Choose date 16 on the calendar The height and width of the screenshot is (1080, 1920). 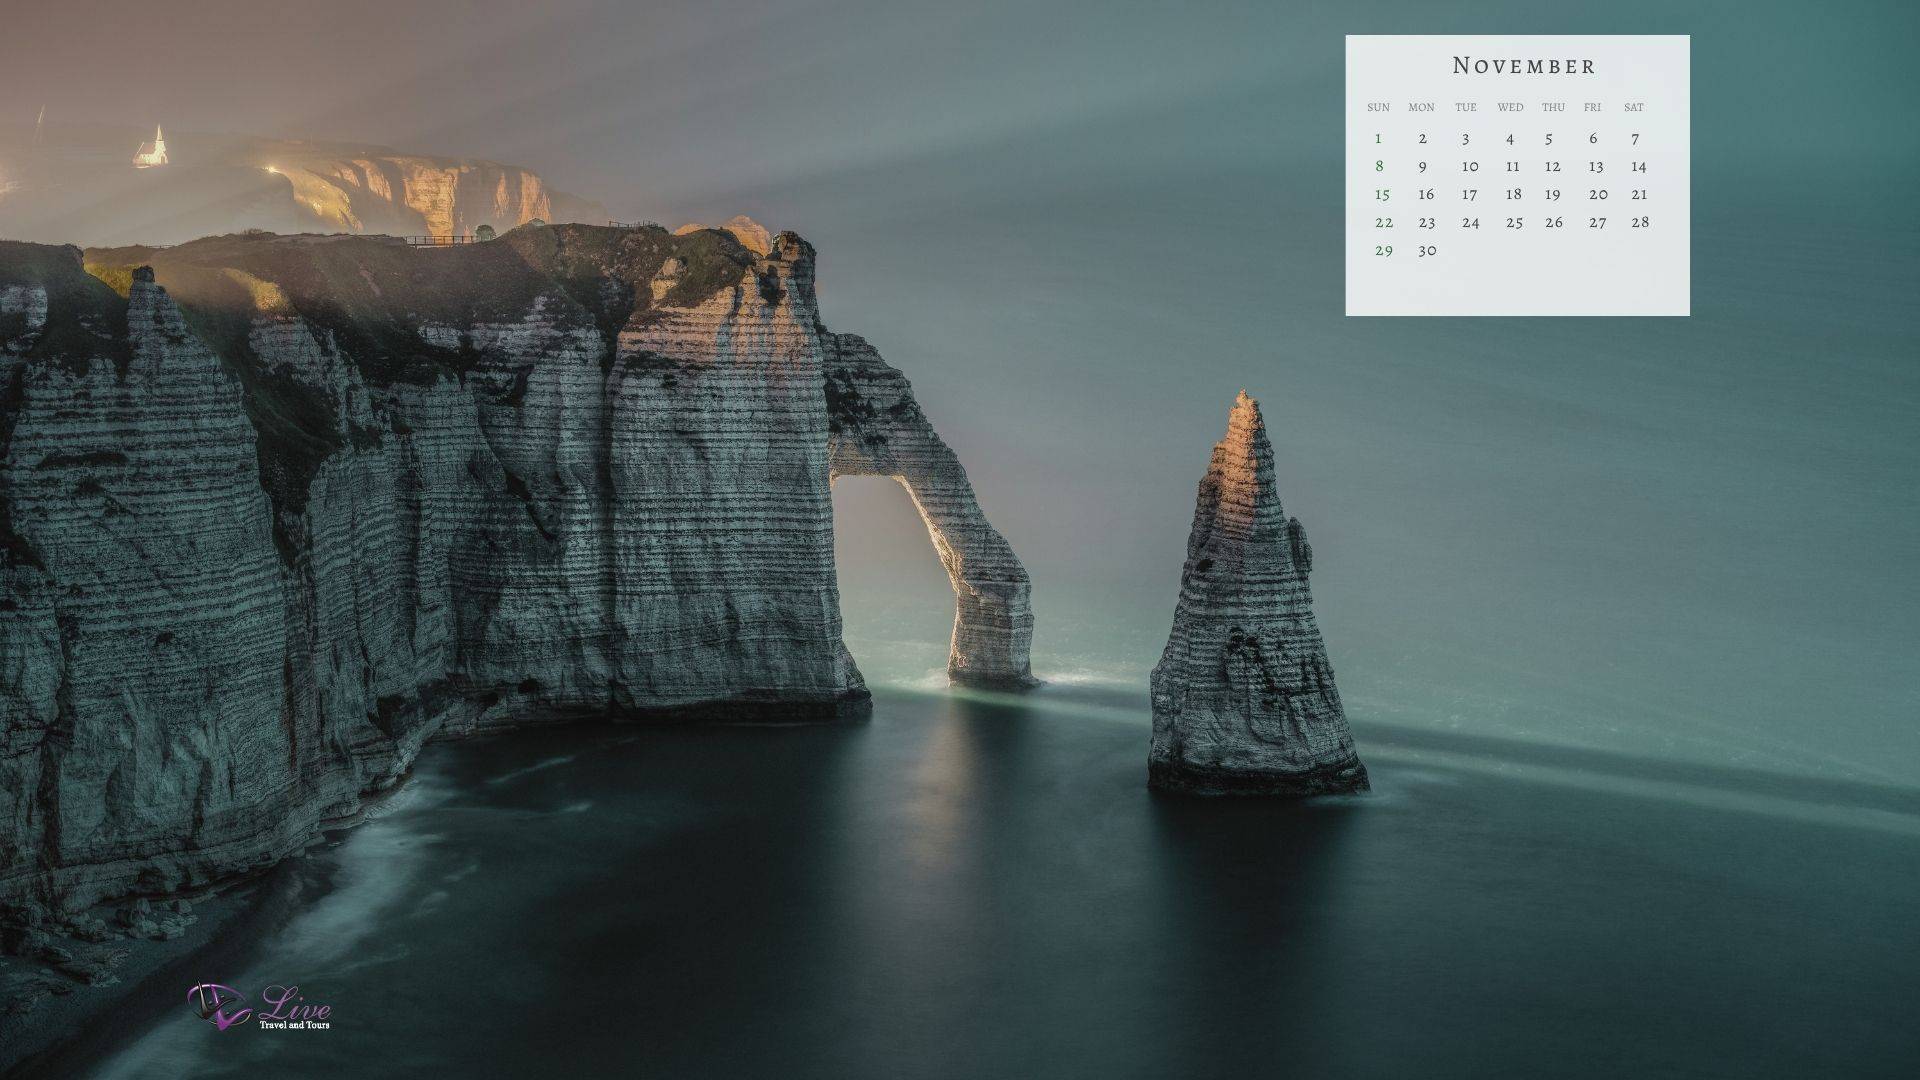click(x=1426, y=194)
